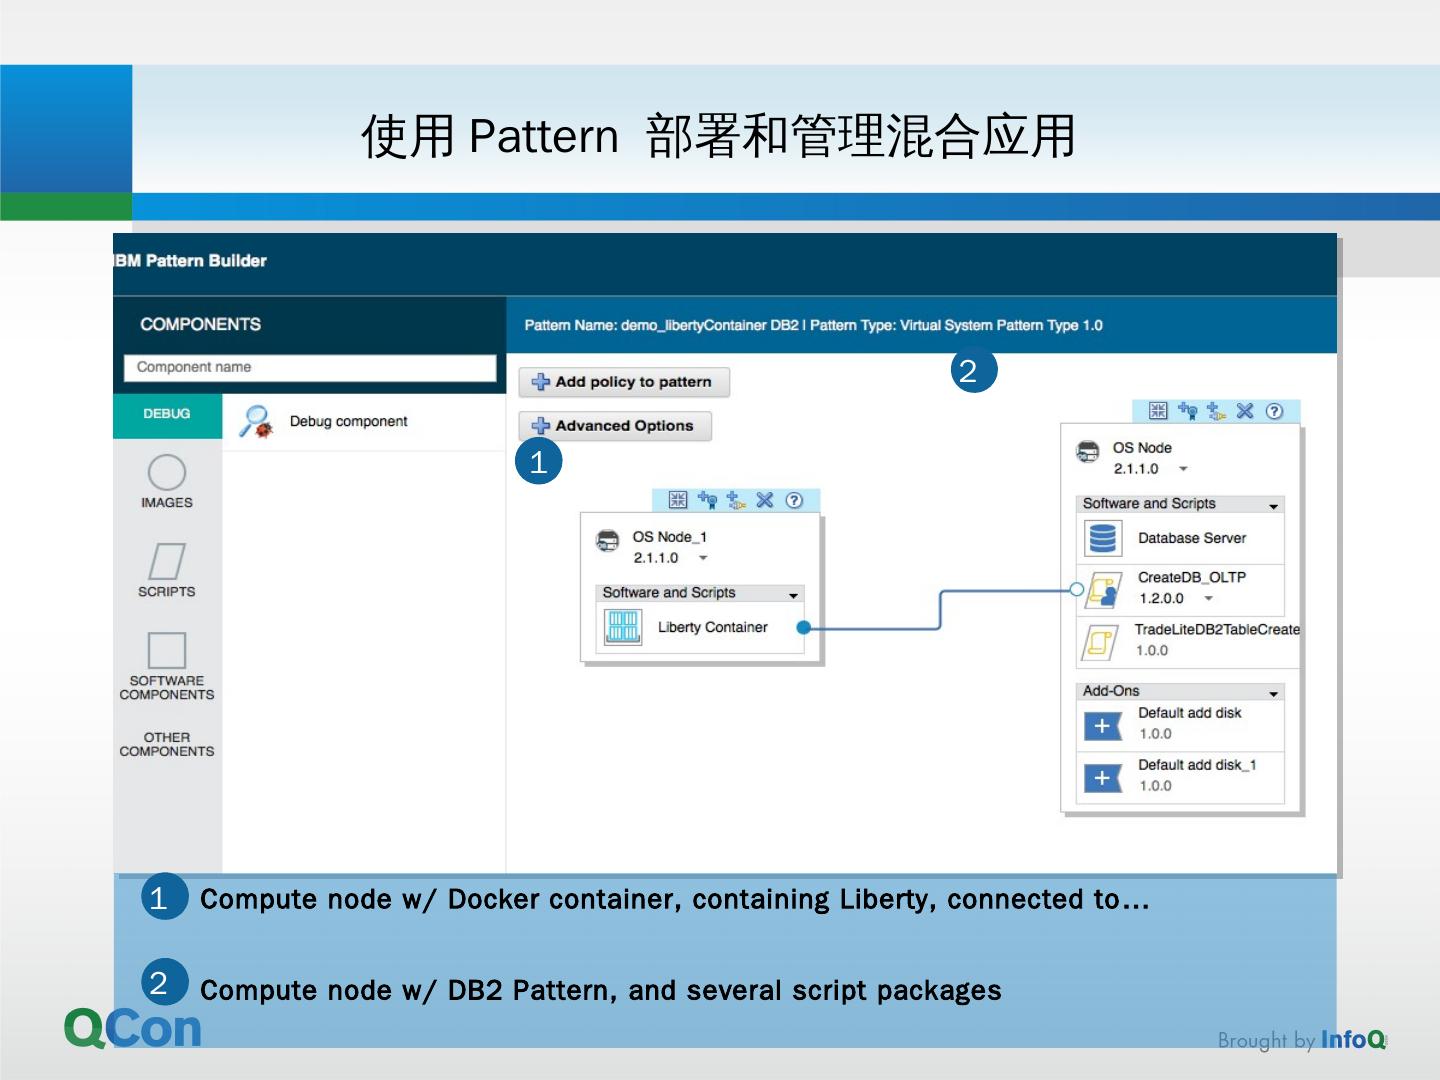Click the Database Server component icon
This screenshot has width=1440, height=1080.
tap(1102, 538)
